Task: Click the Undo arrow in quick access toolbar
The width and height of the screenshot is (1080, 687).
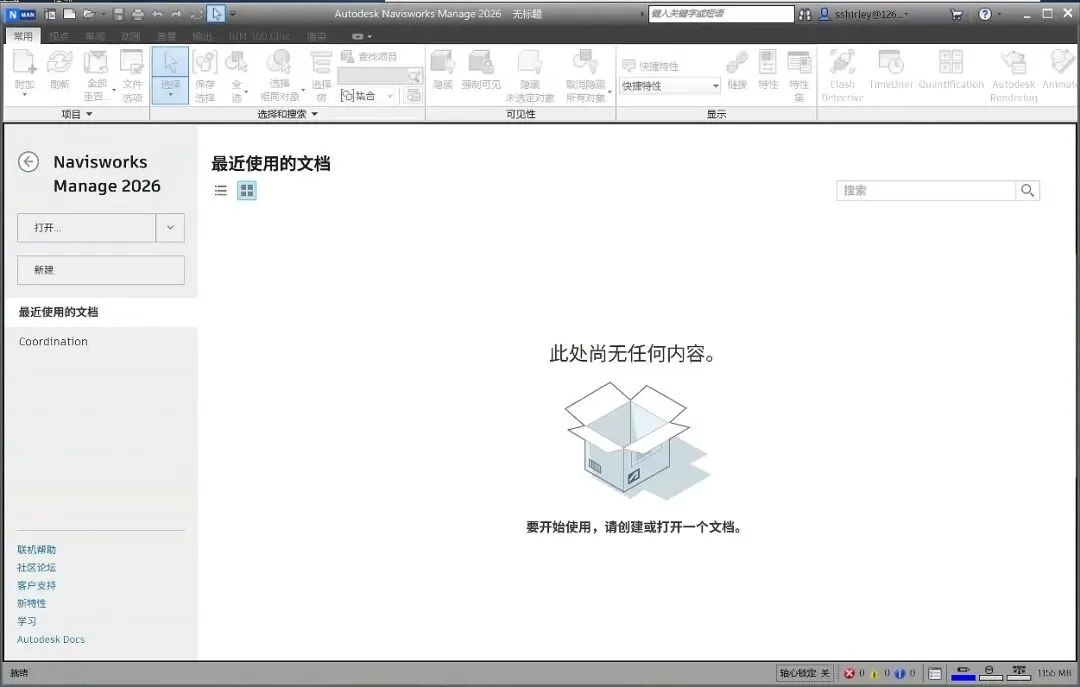Action: (158, 14)
